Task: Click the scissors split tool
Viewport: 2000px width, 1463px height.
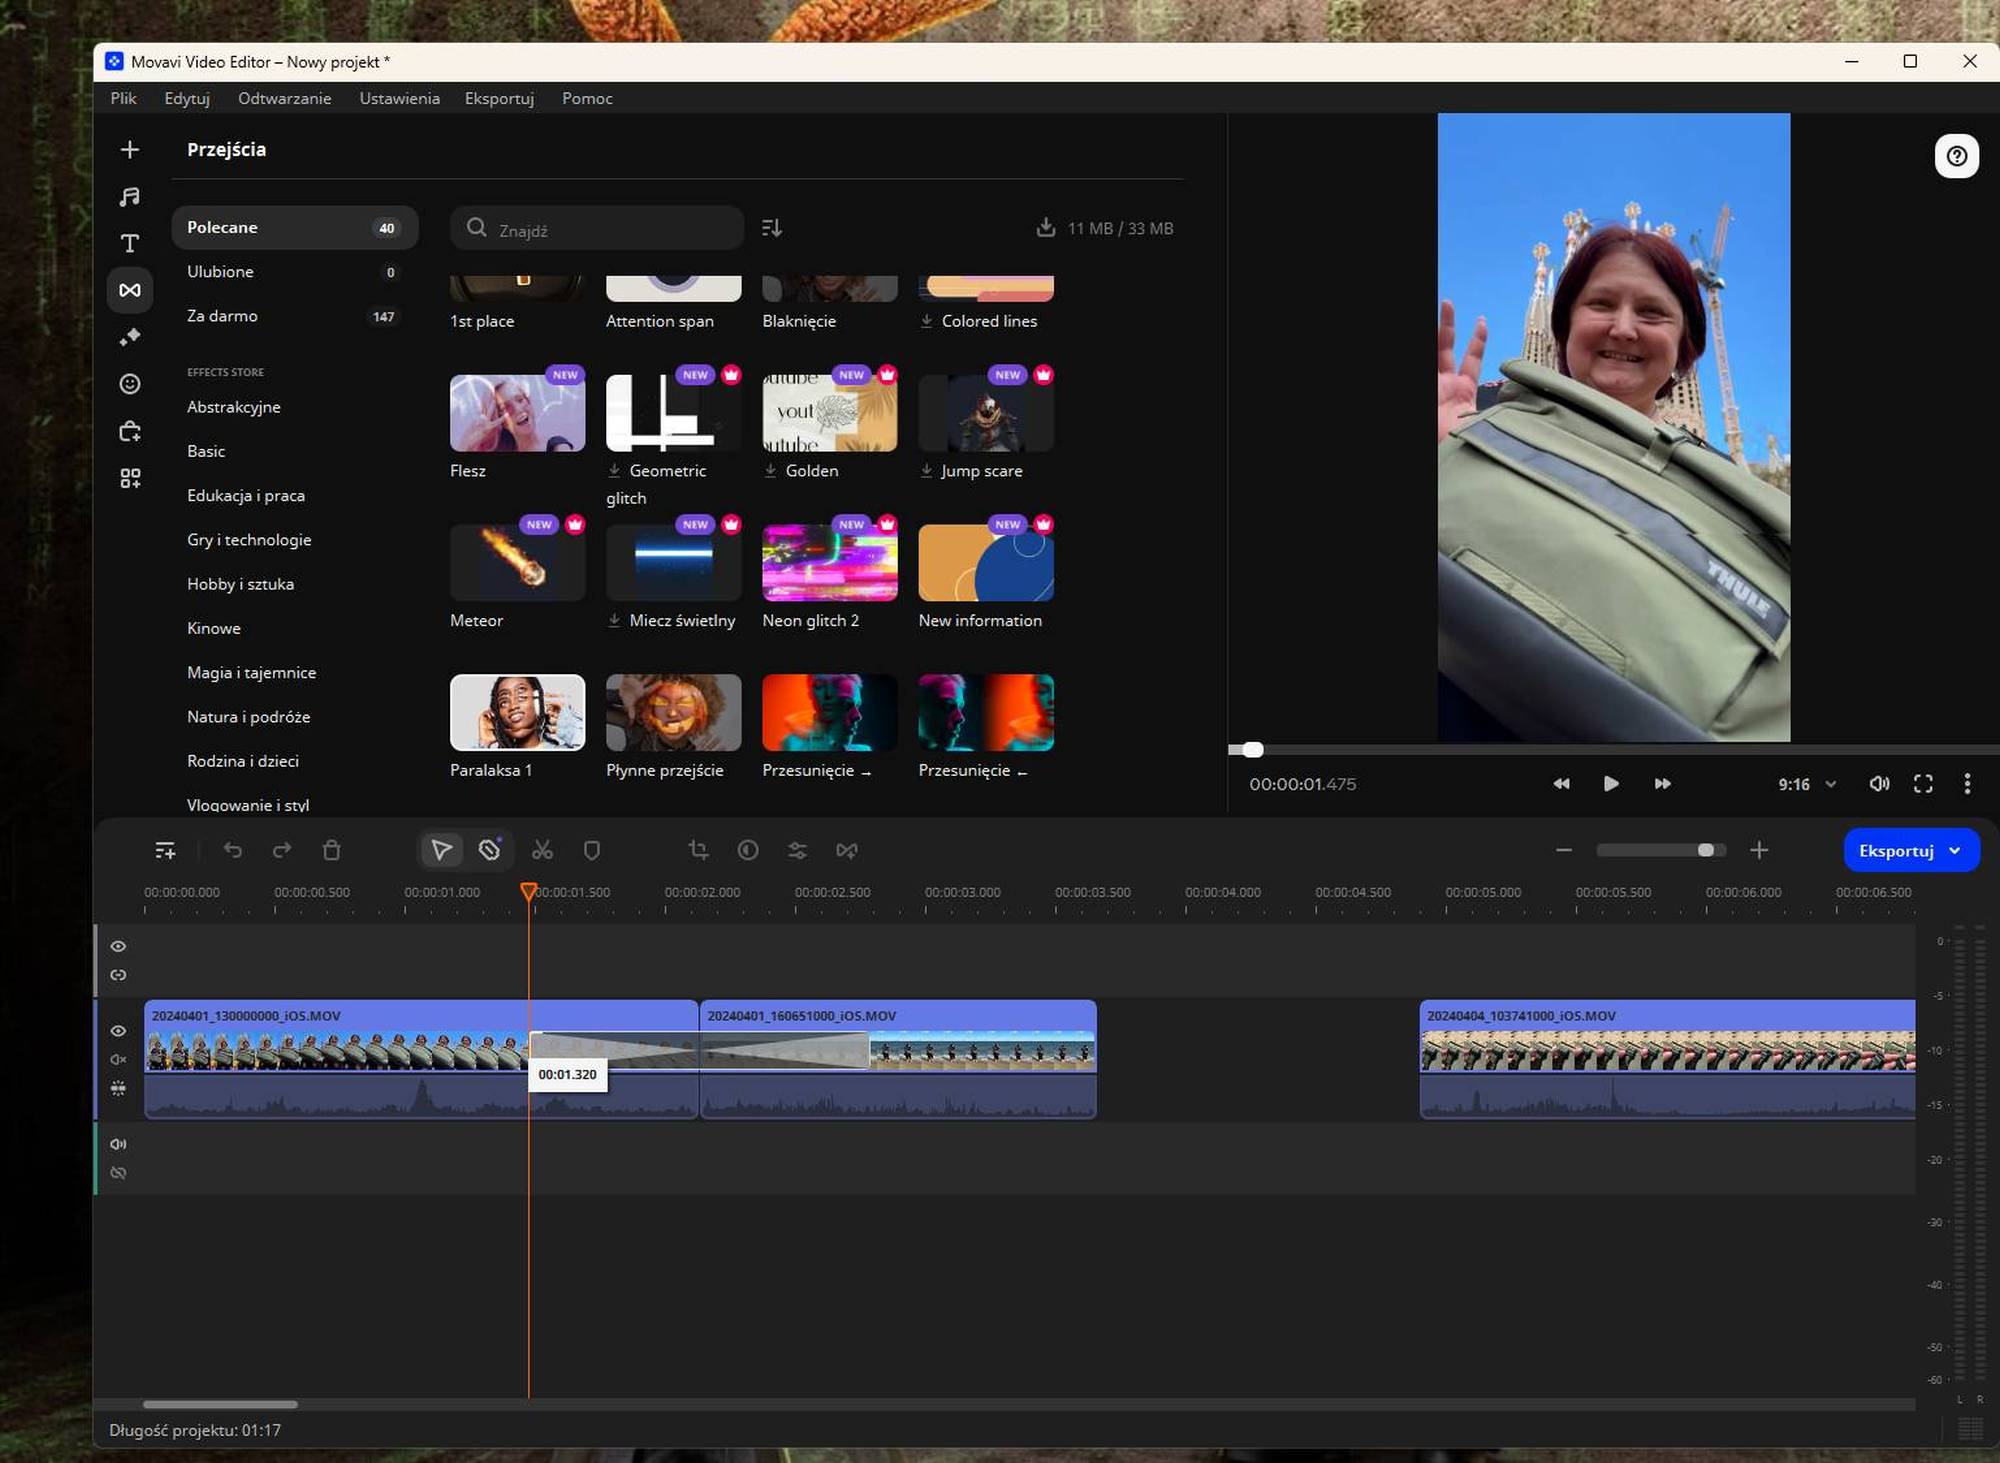Action: pos(542,850)
